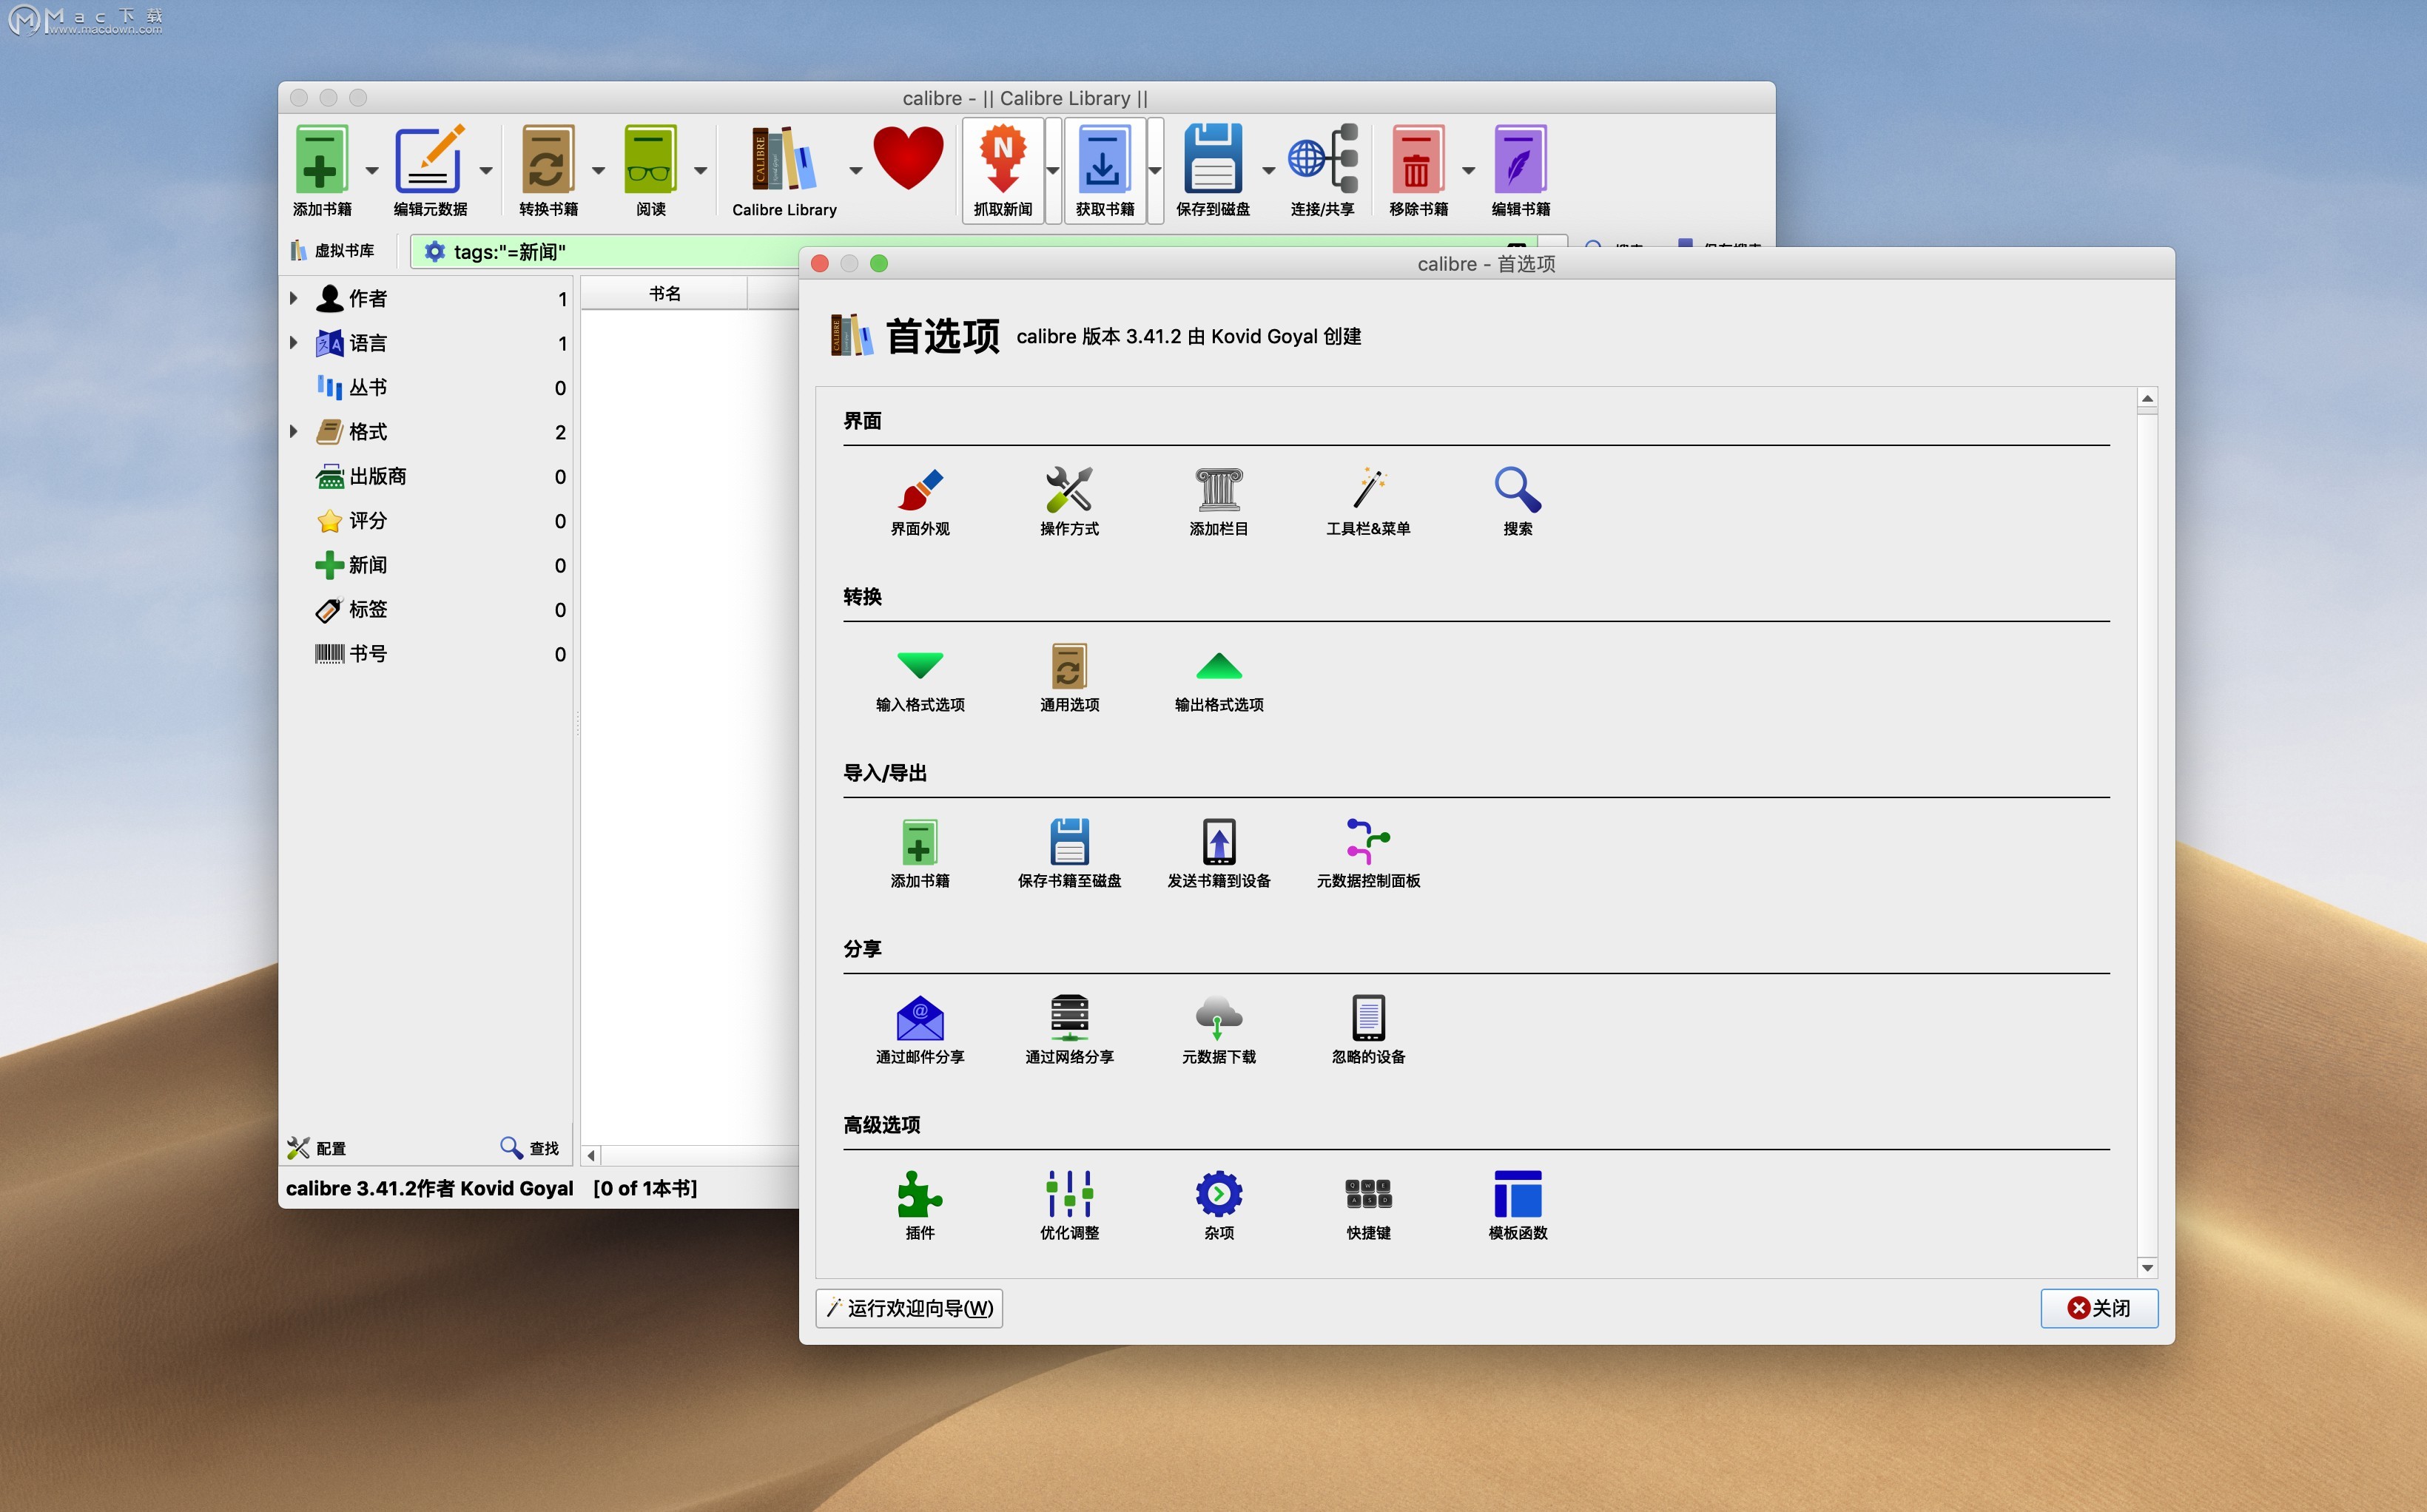Click 添加书籍 in the main toolbar
Viewport: 2427px width, 1512px height.
tap(322, 170)
